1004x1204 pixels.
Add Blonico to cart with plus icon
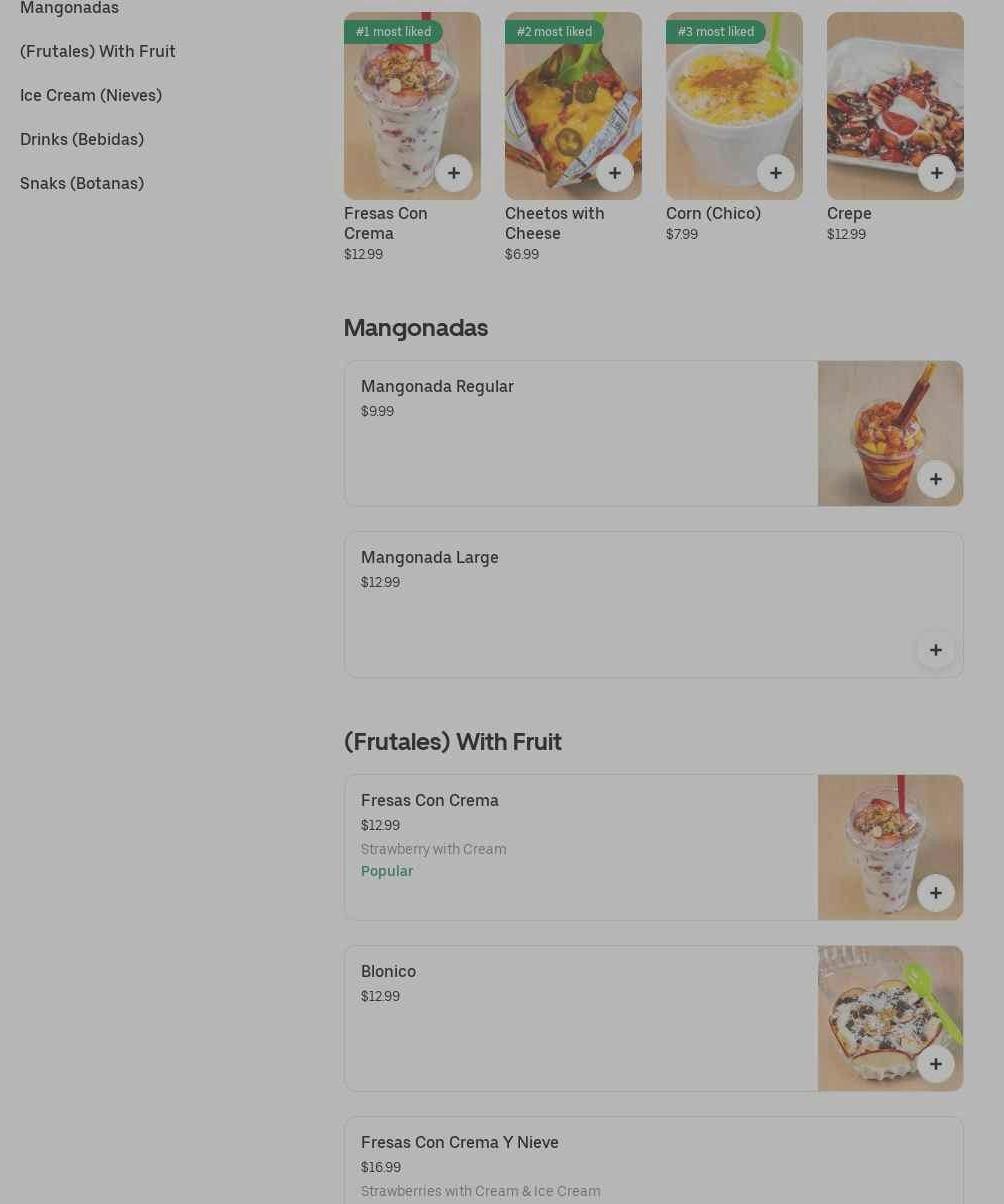point(936,1064)
